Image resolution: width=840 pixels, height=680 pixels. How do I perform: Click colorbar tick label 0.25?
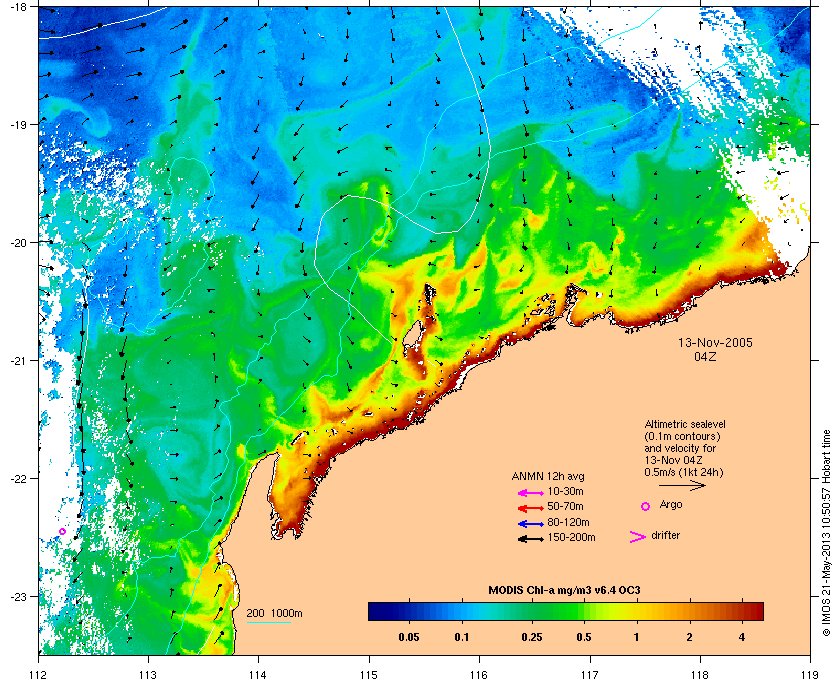coord(532,637)
